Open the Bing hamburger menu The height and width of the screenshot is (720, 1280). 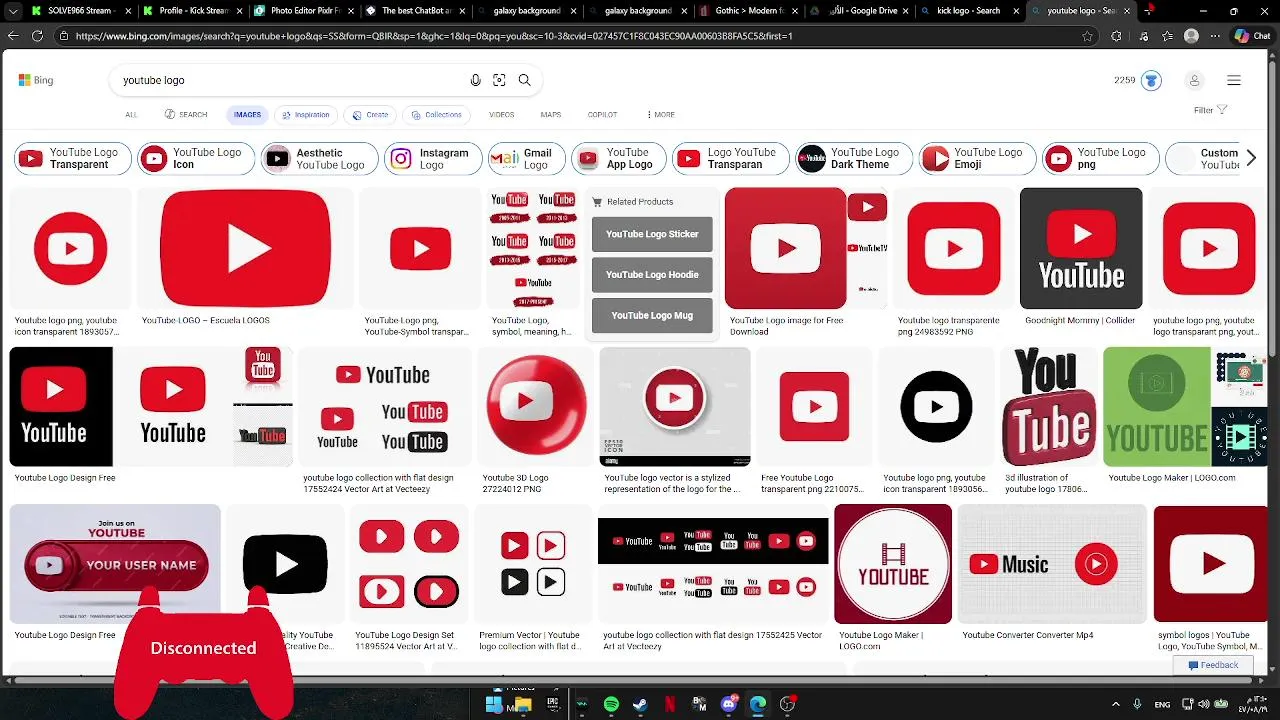(1234, 80)
